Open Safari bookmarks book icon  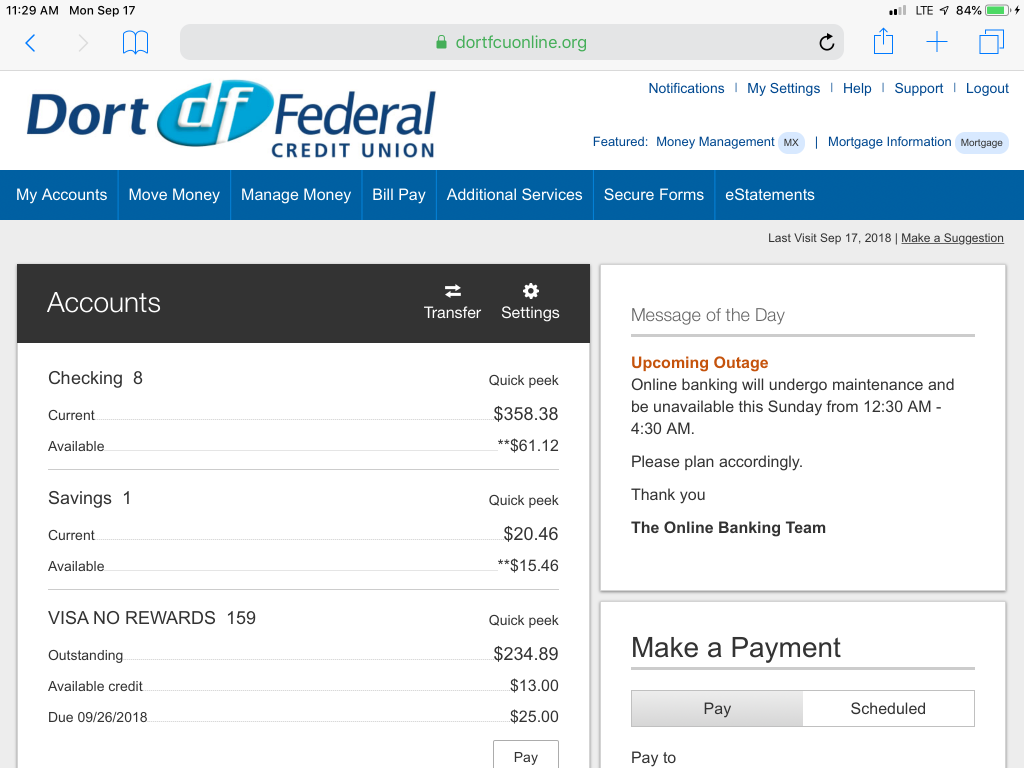tap(135, 42)
